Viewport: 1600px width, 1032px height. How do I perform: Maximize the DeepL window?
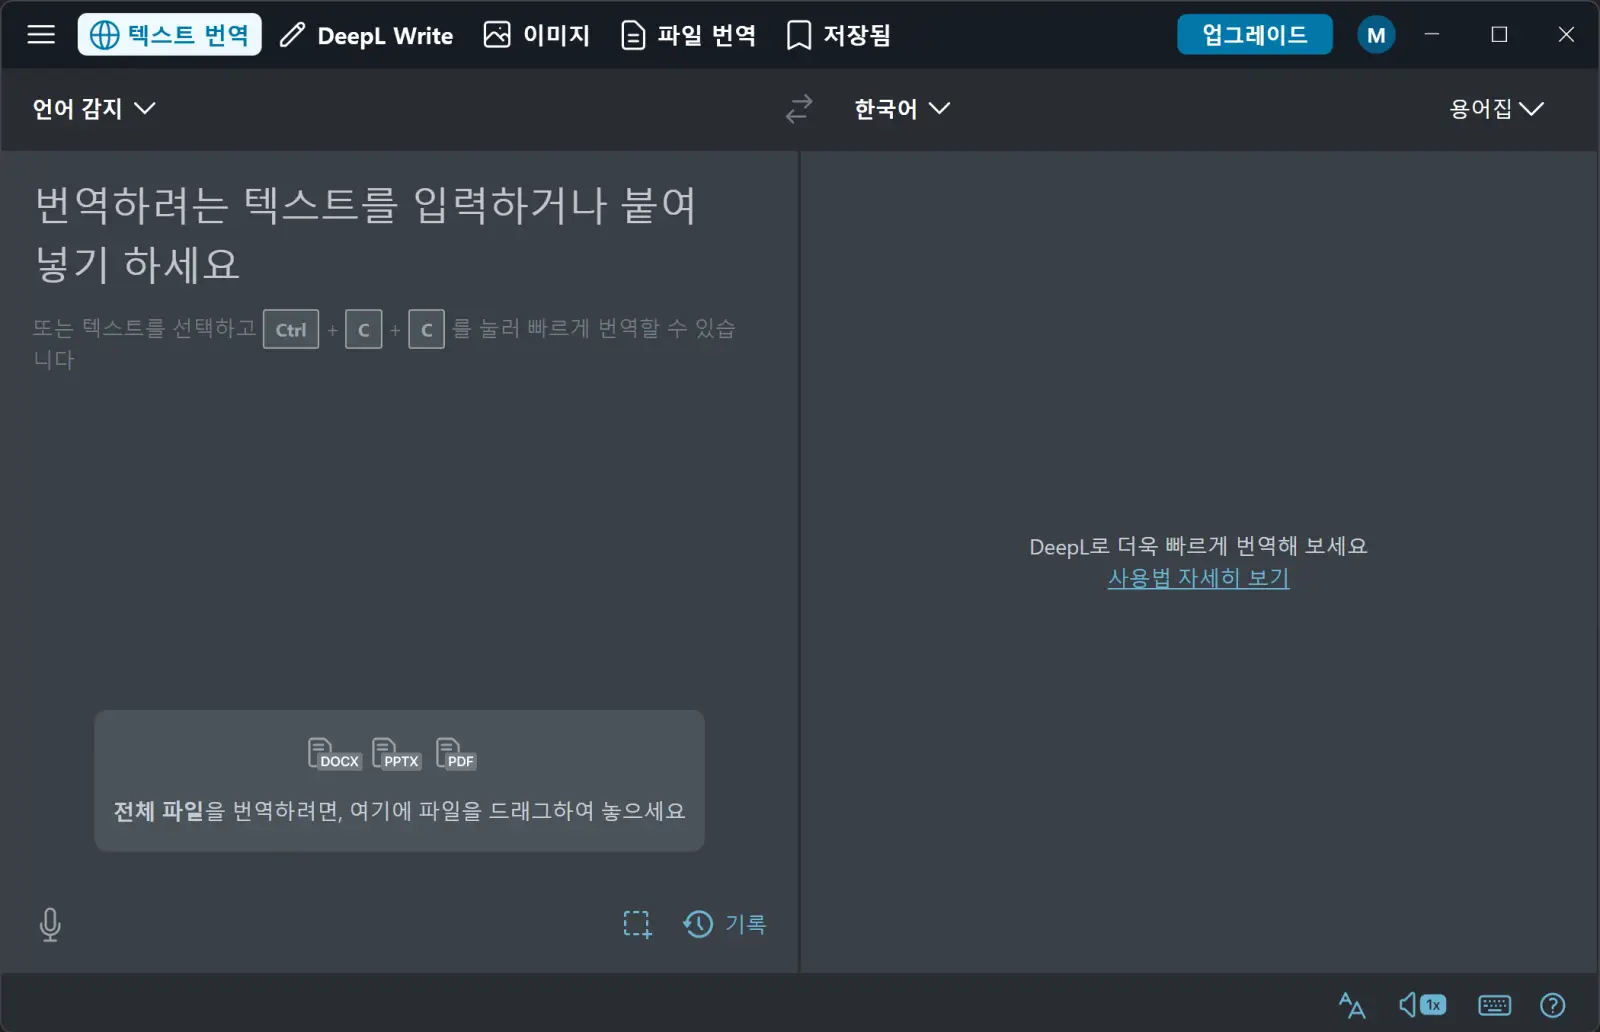tap(1499, 34)
